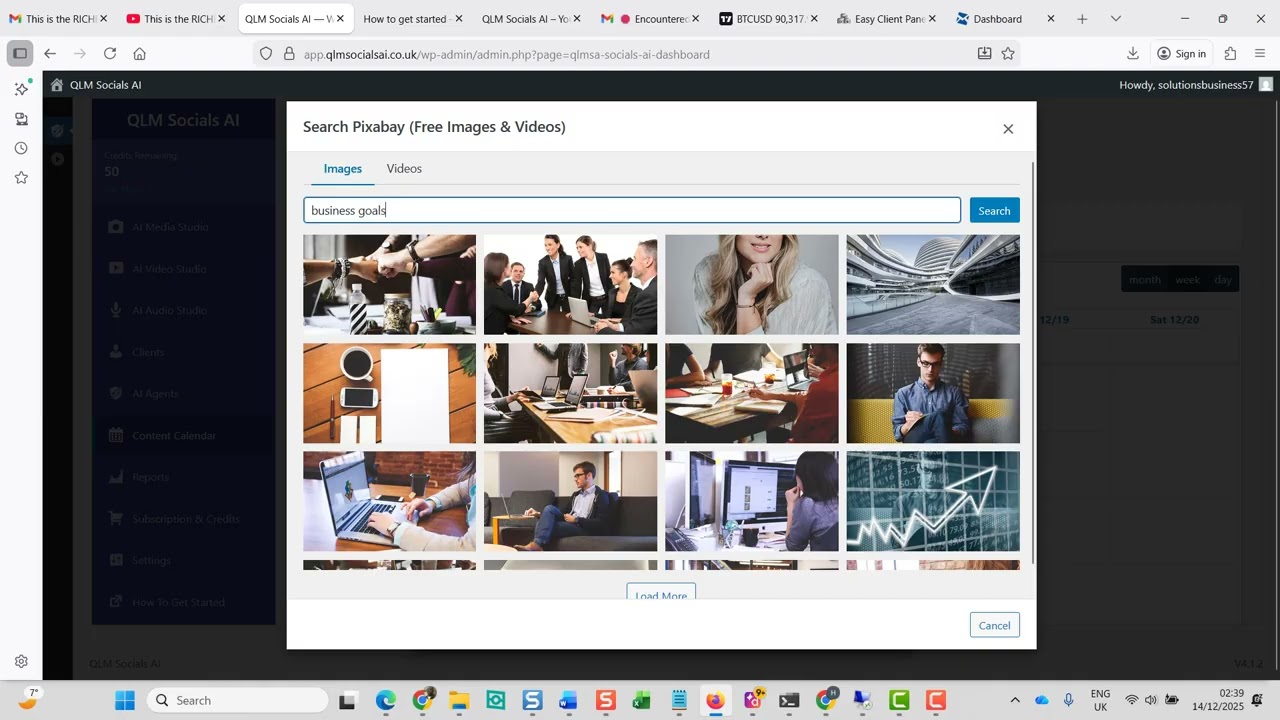Open the volume speaker tray icon
The height and width of the screenshot is (720, 1280).
(1151, 700)
